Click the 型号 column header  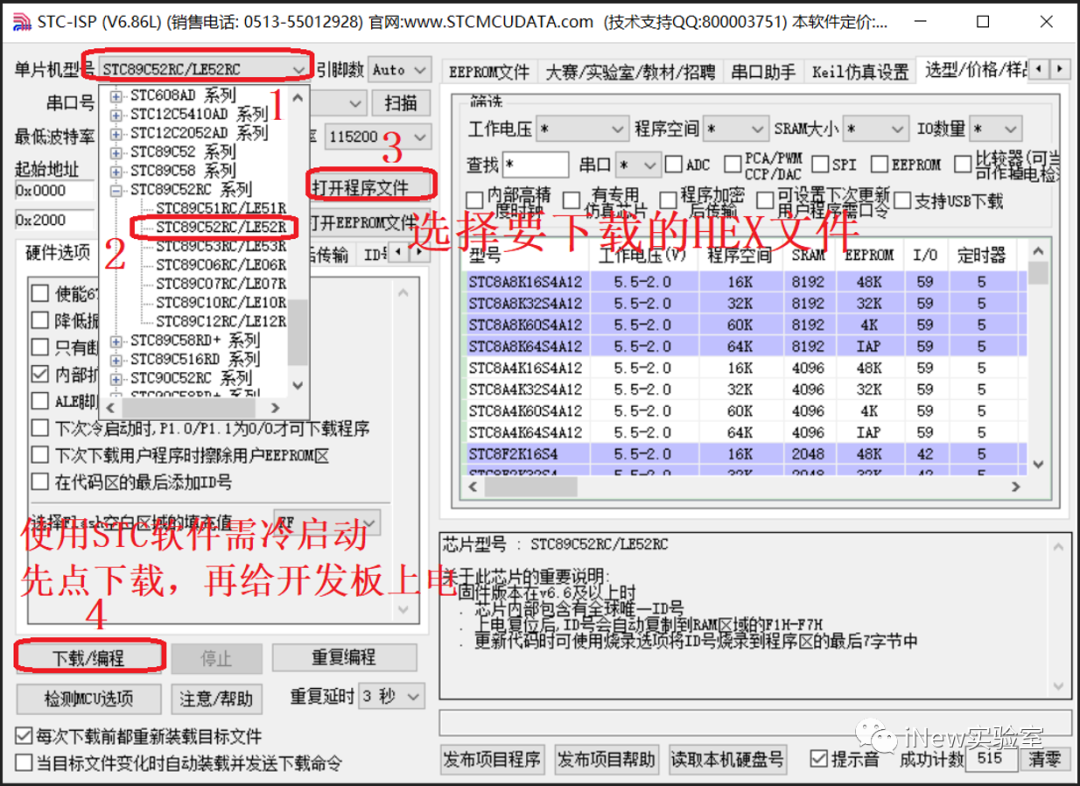[x=526, y=256]
